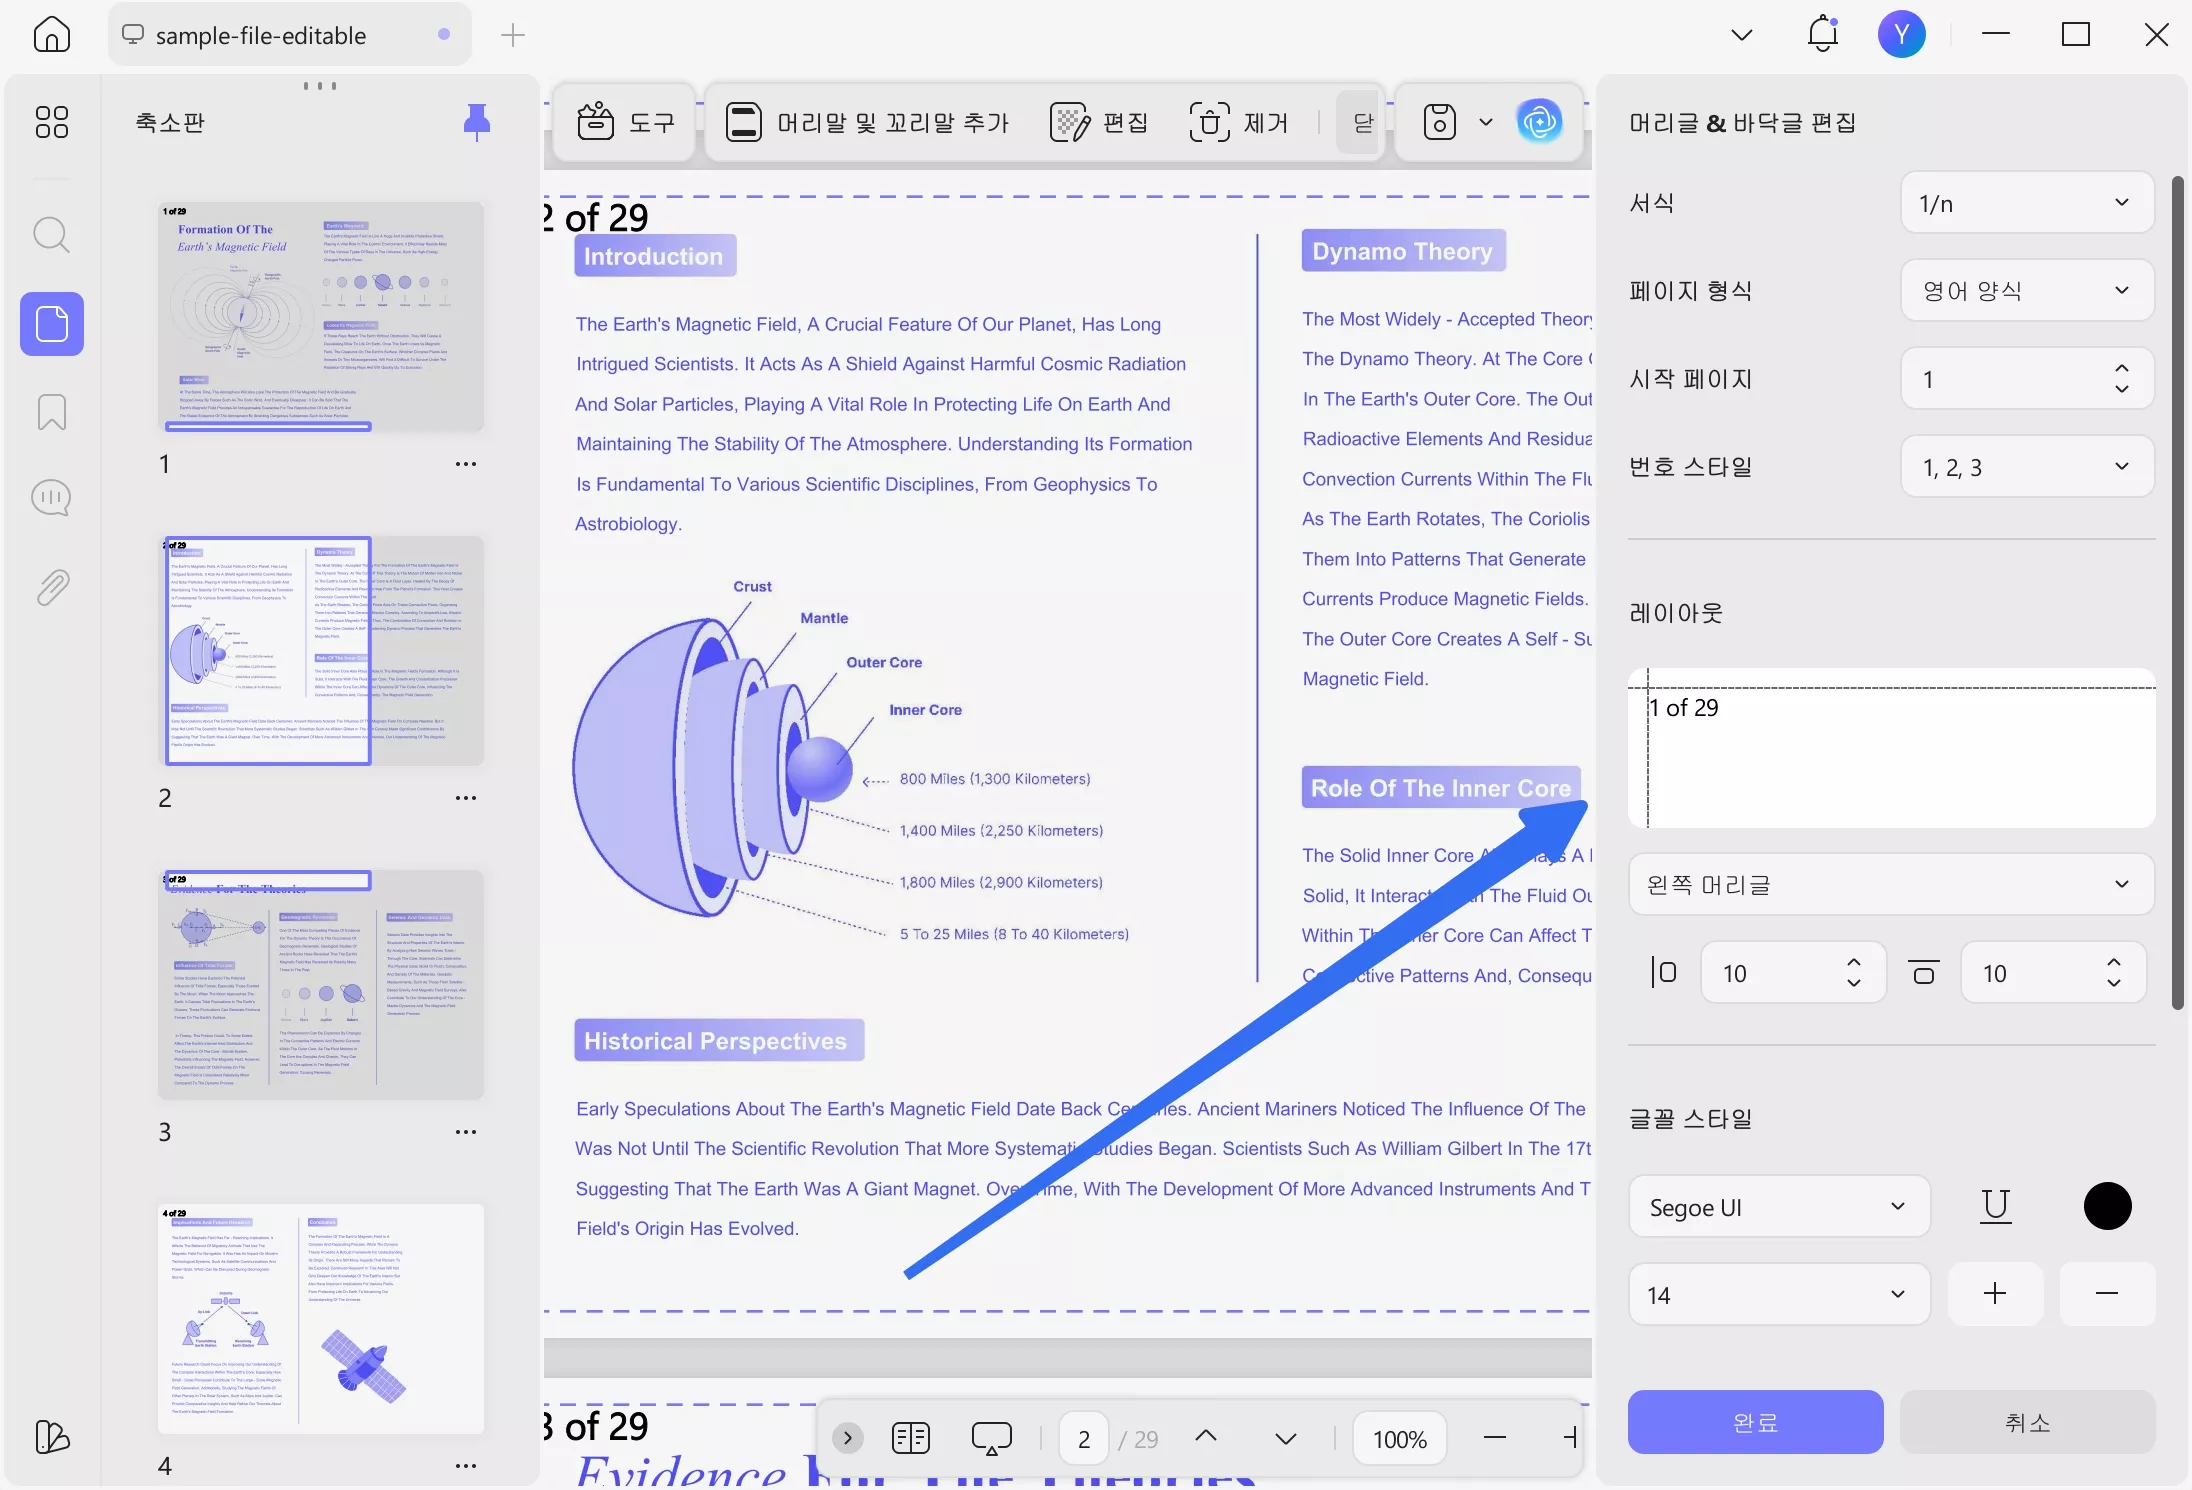Viewport: 2192px width, 1490px height.
Task: Open the Segoe UI font dropdown
Action: [1779, 1207]
